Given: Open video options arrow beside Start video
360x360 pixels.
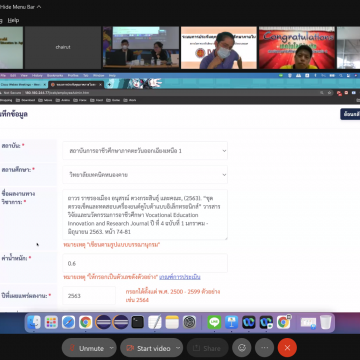Looking at the screenshot, I should pos(179,348).
